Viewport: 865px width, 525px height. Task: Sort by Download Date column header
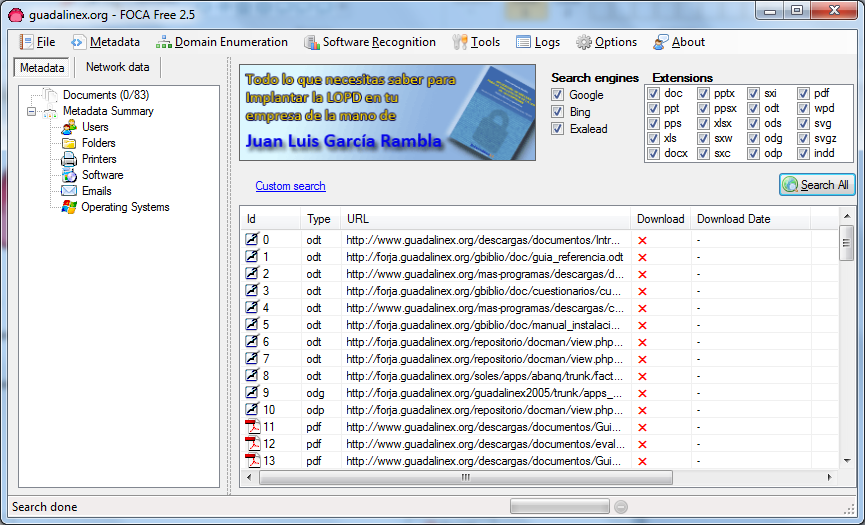click(x=750, y=219)
